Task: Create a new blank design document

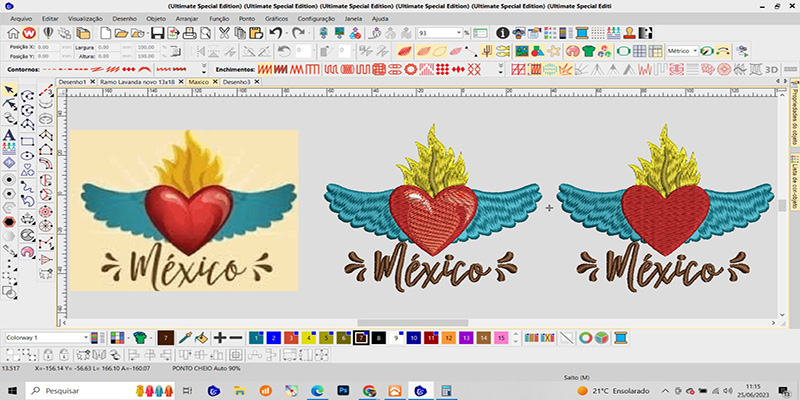Action: pos(103,33)
